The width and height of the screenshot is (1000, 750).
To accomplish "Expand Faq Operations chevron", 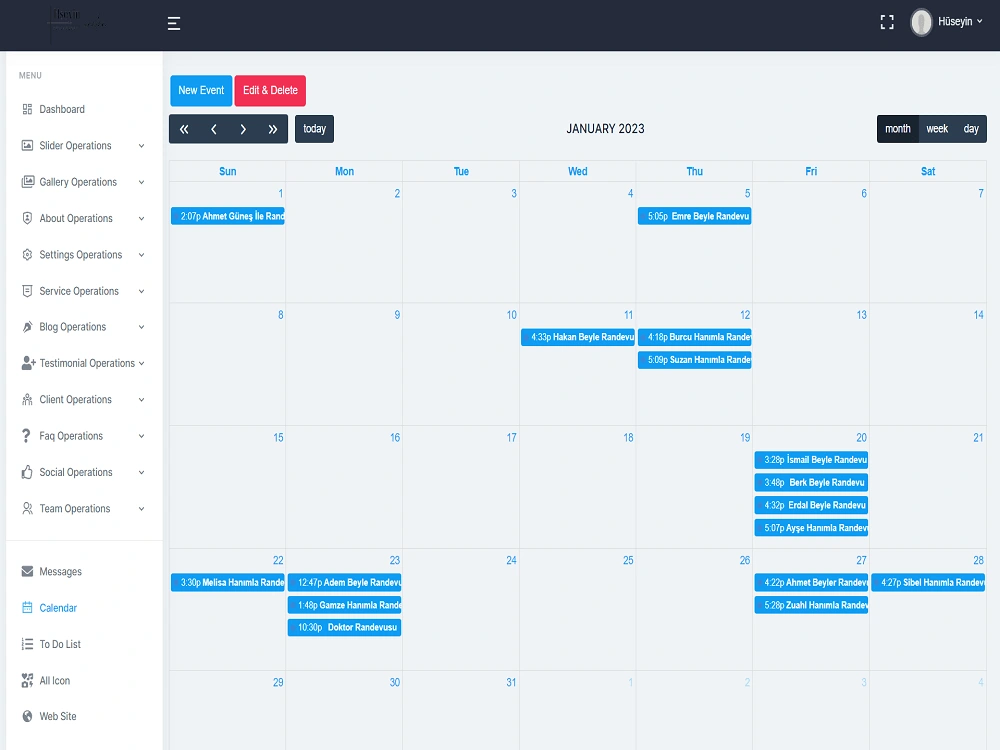I will (141, 436).
